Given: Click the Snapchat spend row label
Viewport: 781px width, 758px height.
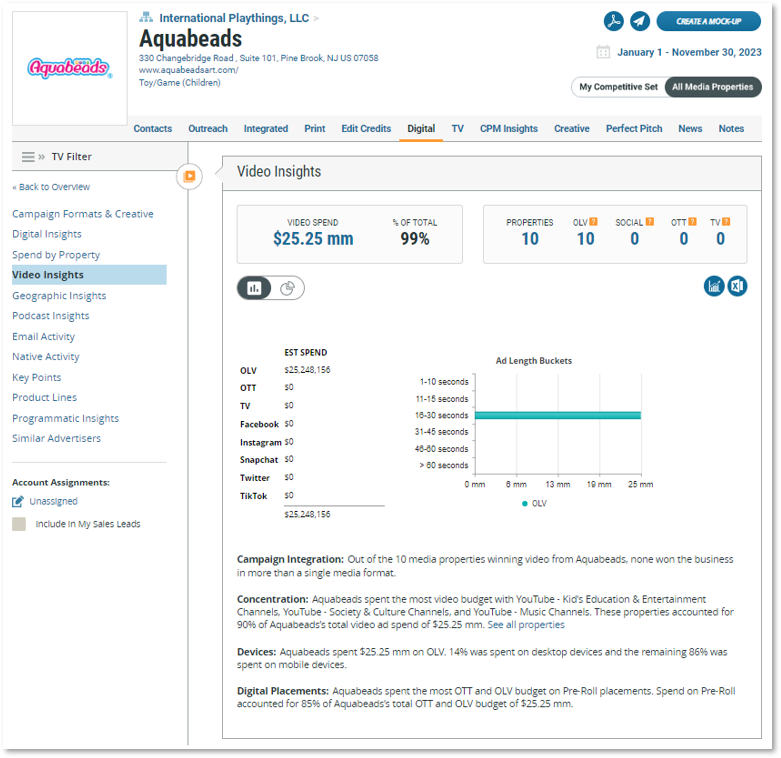Looking at the screenshot, I should point(259,460).
